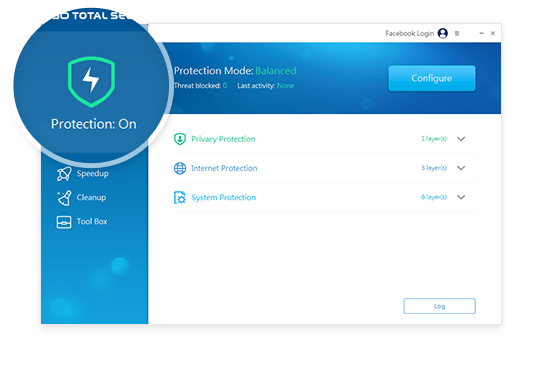Expand the System Protection chevron
The width and height of the screenshot is (540, 365).
point(461,197)
